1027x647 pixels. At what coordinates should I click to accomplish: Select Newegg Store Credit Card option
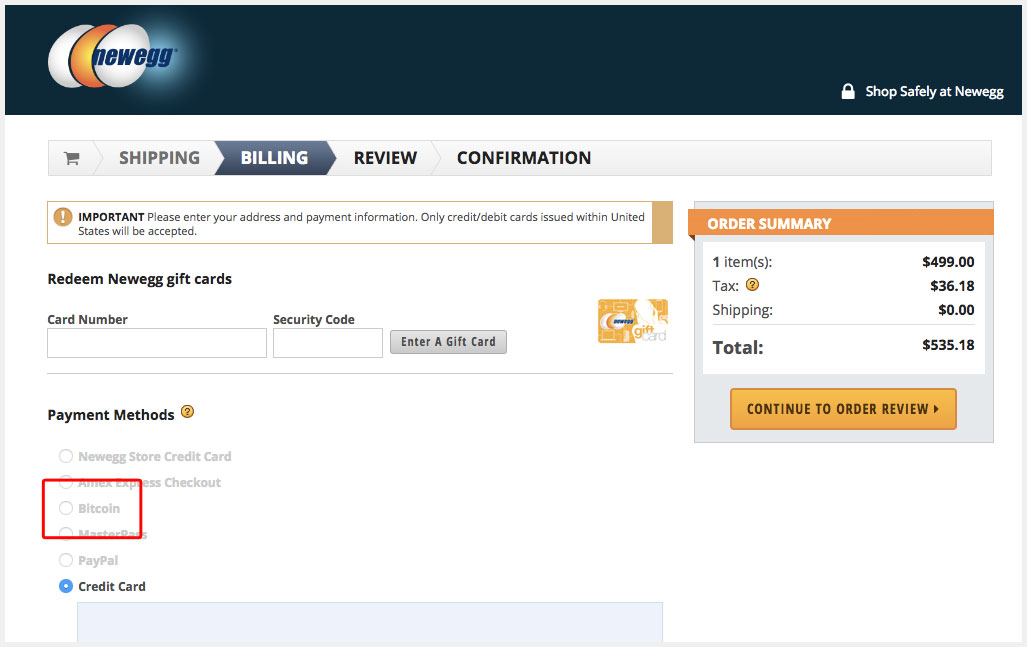65,456
